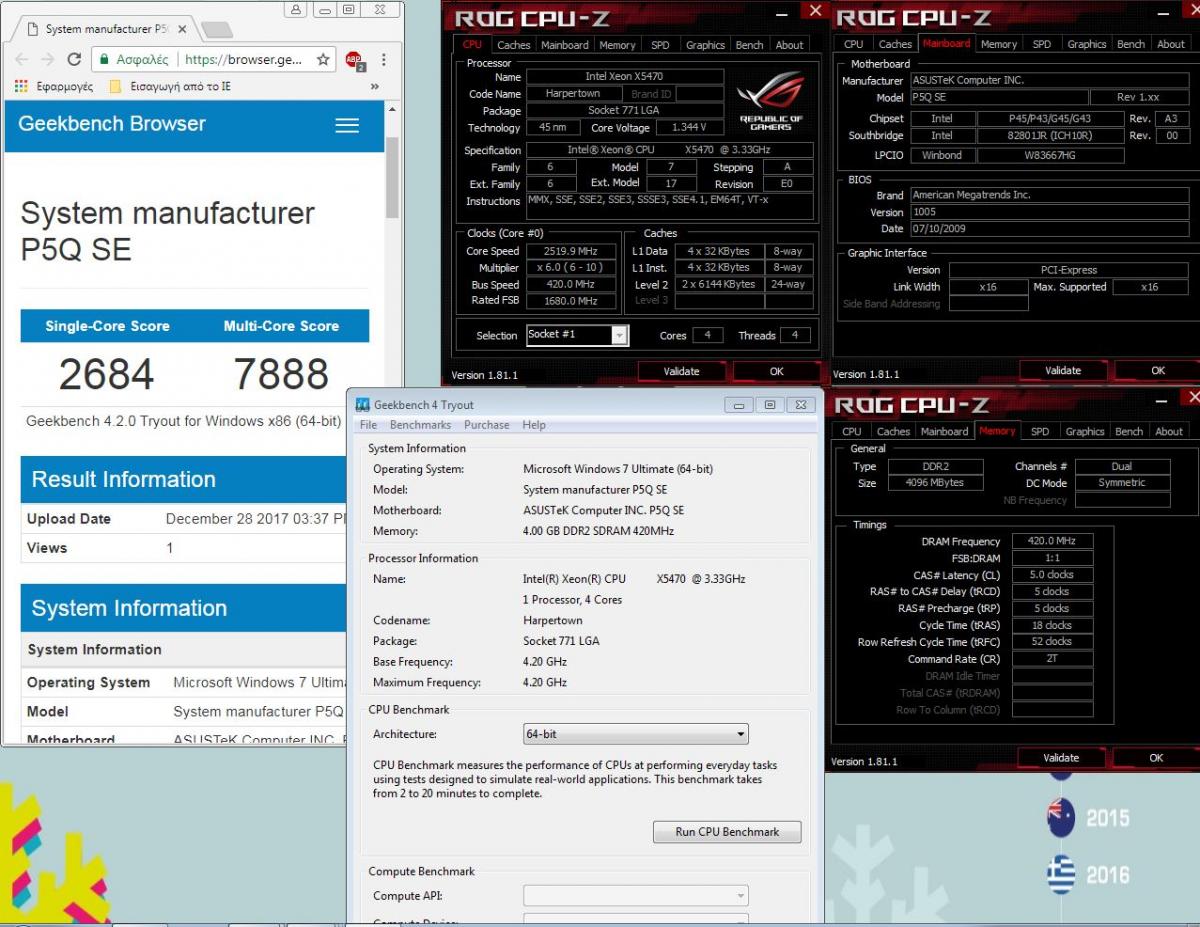Click Validate in CPU tab window

click(x=682, y=371)
